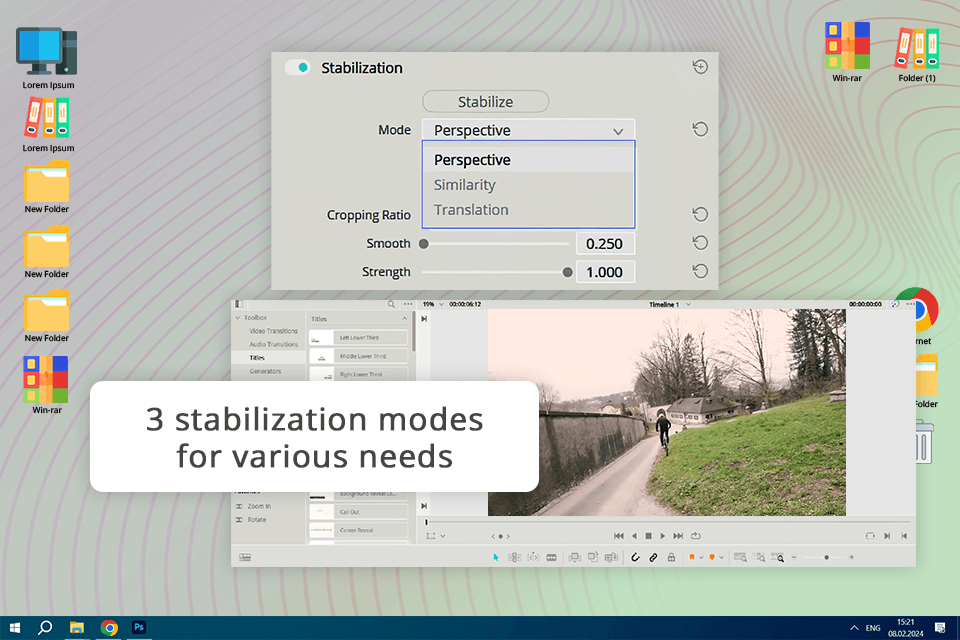Click the search icon in effects panel
The image size is (960, 640).
point(391,304)
